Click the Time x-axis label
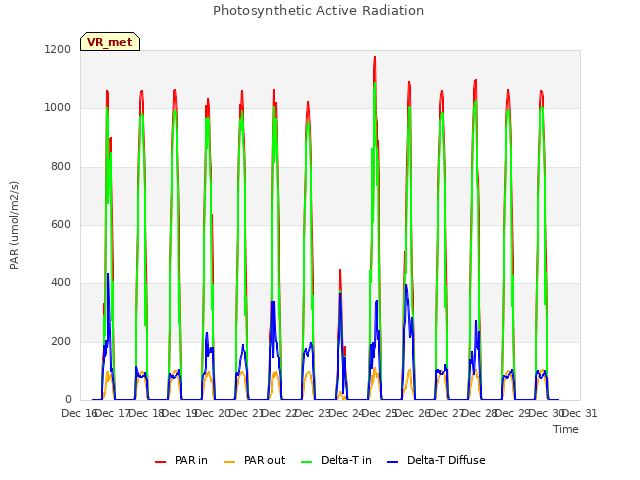This screenshot has height=480, width=640. [x=566, y=429]
